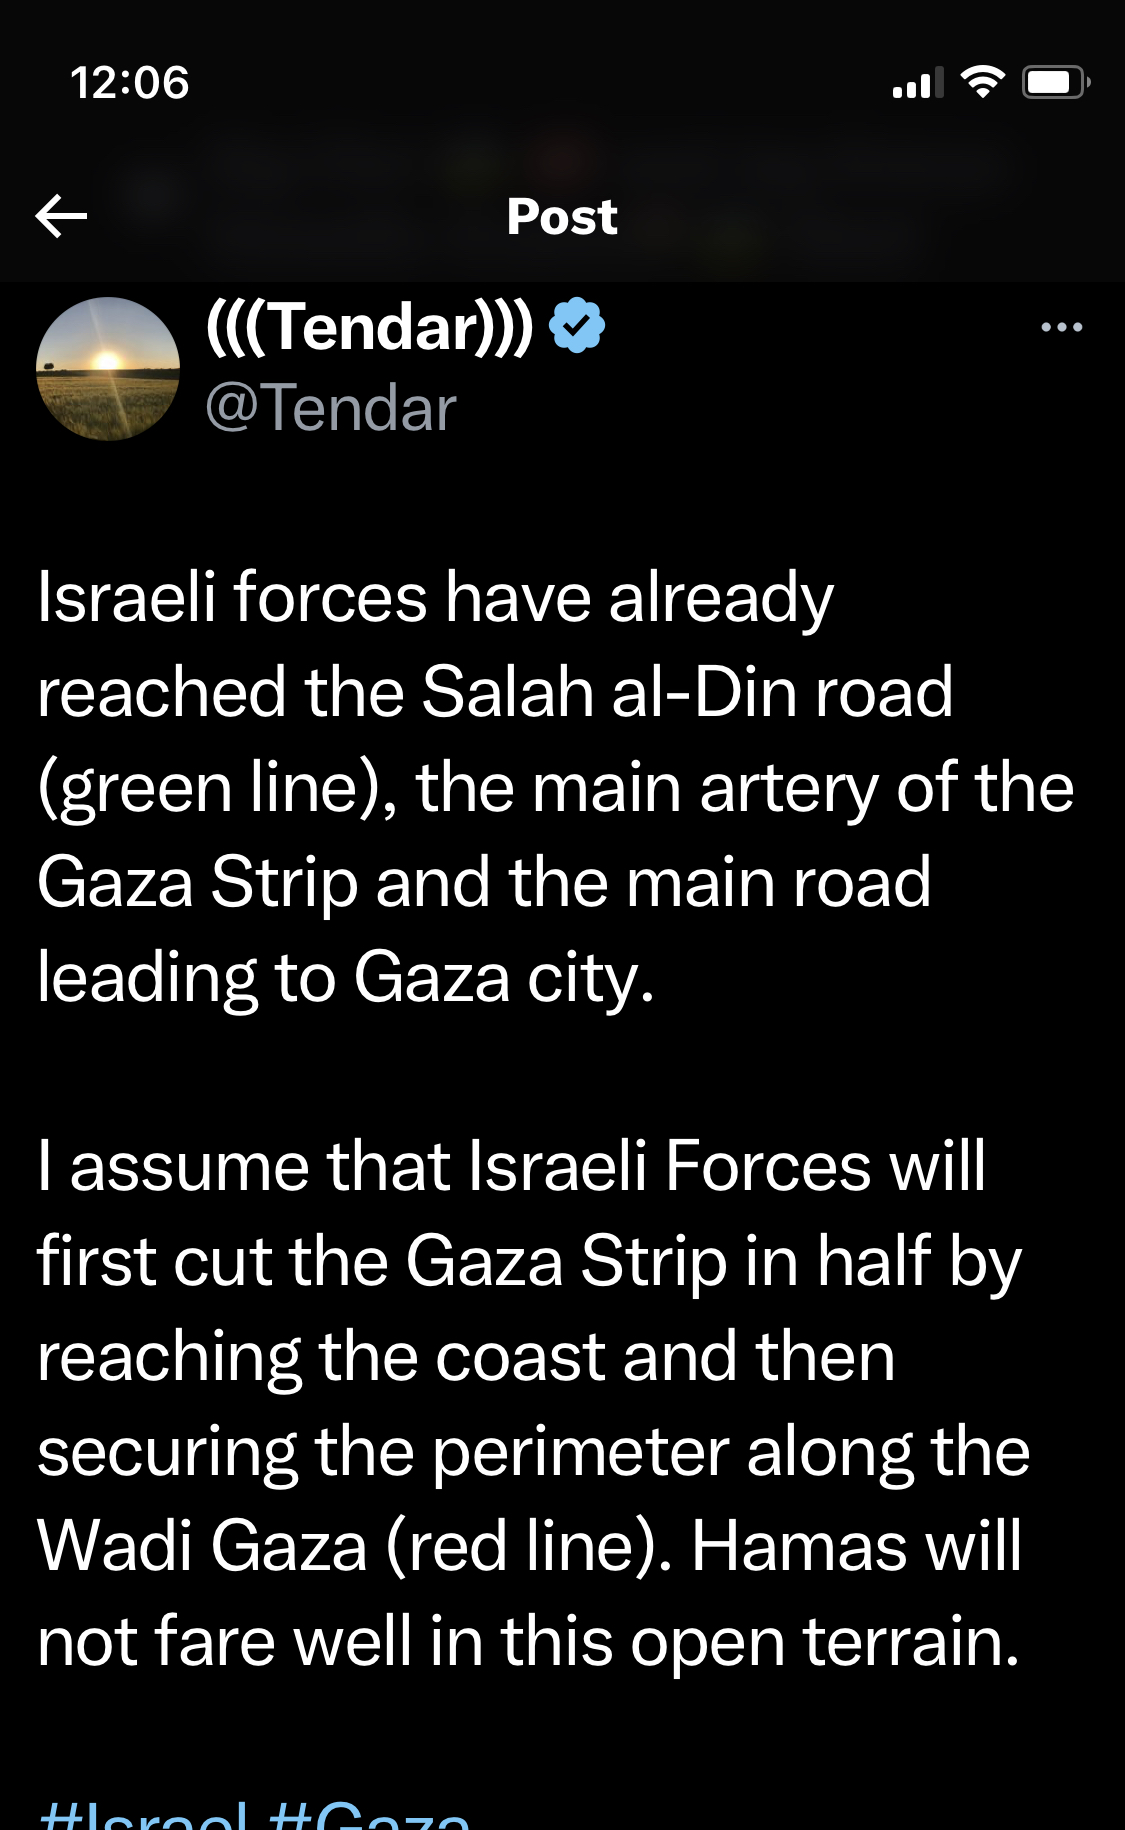Image resolution: width=1125 pixels, height=1830 pixels.
Task: Tap the blue verified badge
Action: coord(577,326)
